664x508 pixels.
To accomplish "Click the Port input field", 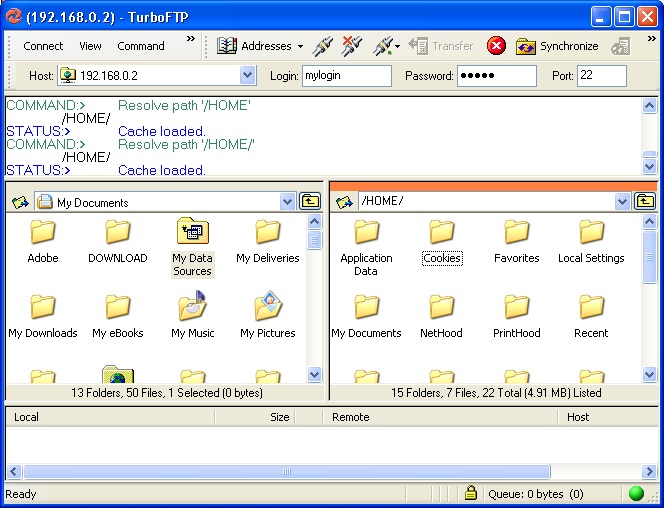I will (x=602, y=76).
